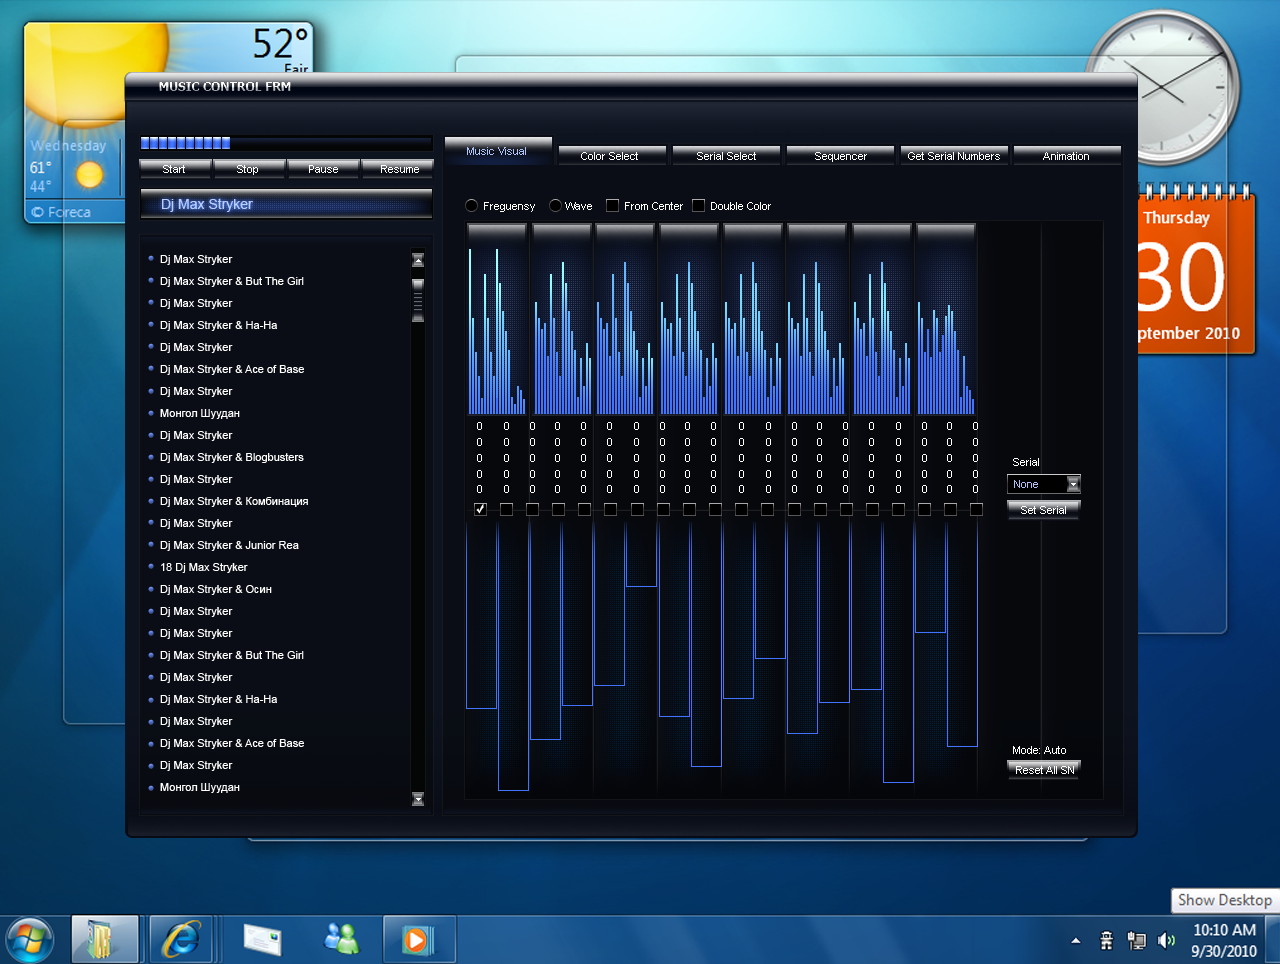1280x964 pixels.
Task: Select the Frequensy radio button
Action: point(472,206)
